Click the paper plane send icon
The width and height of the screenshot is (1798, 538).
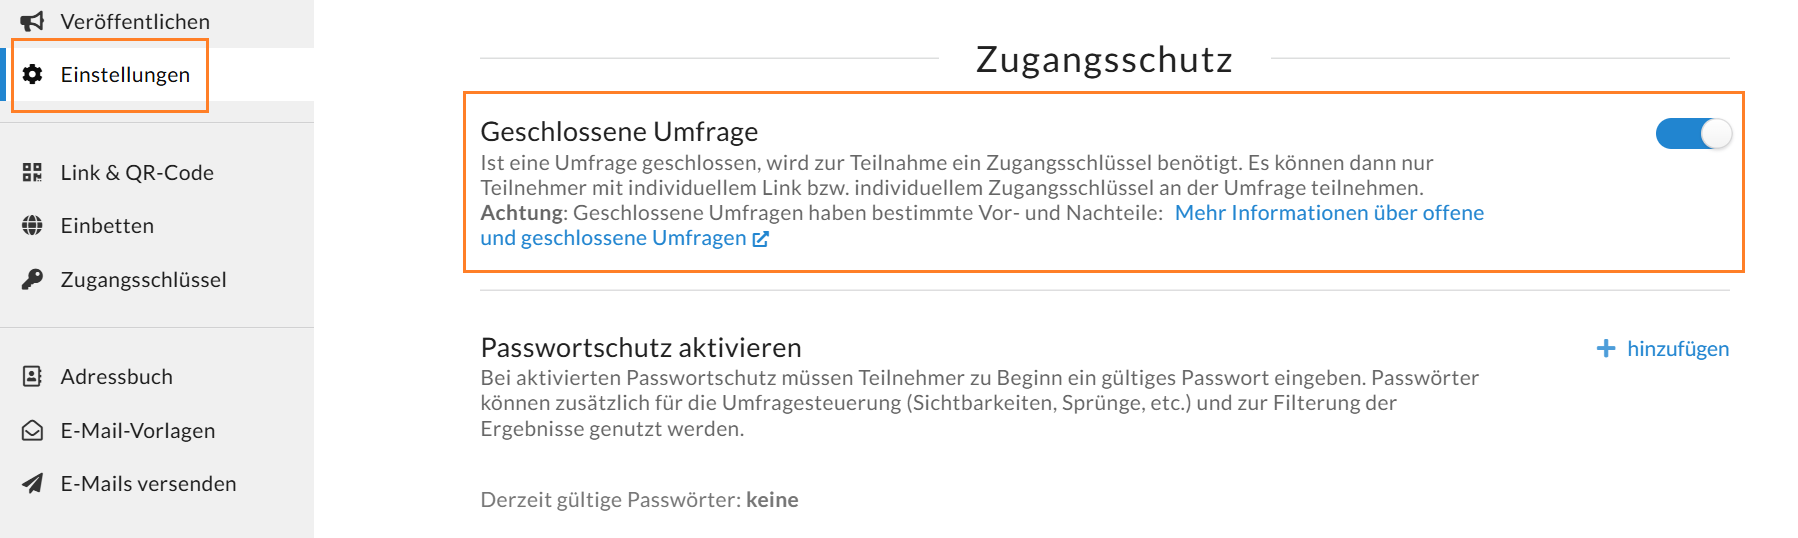click(x=32, y=484)
